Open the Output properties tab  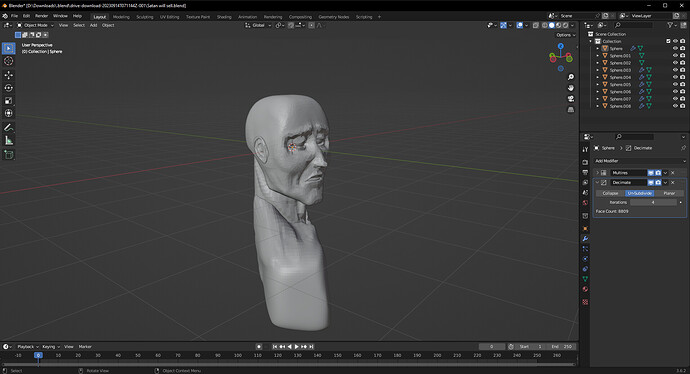click(x=585, y=172)
